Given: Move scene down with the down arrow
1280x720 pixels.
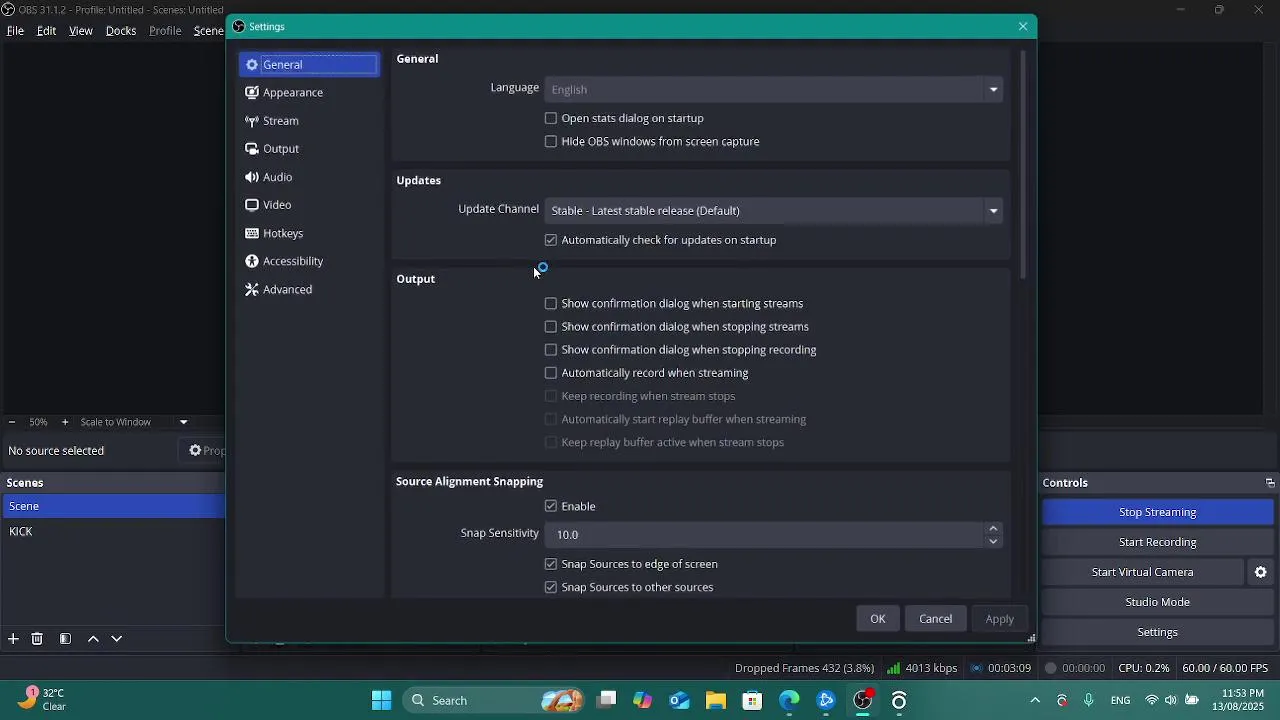Looking at the screenshot, I should pyautogui.click(x=117, y=638).
